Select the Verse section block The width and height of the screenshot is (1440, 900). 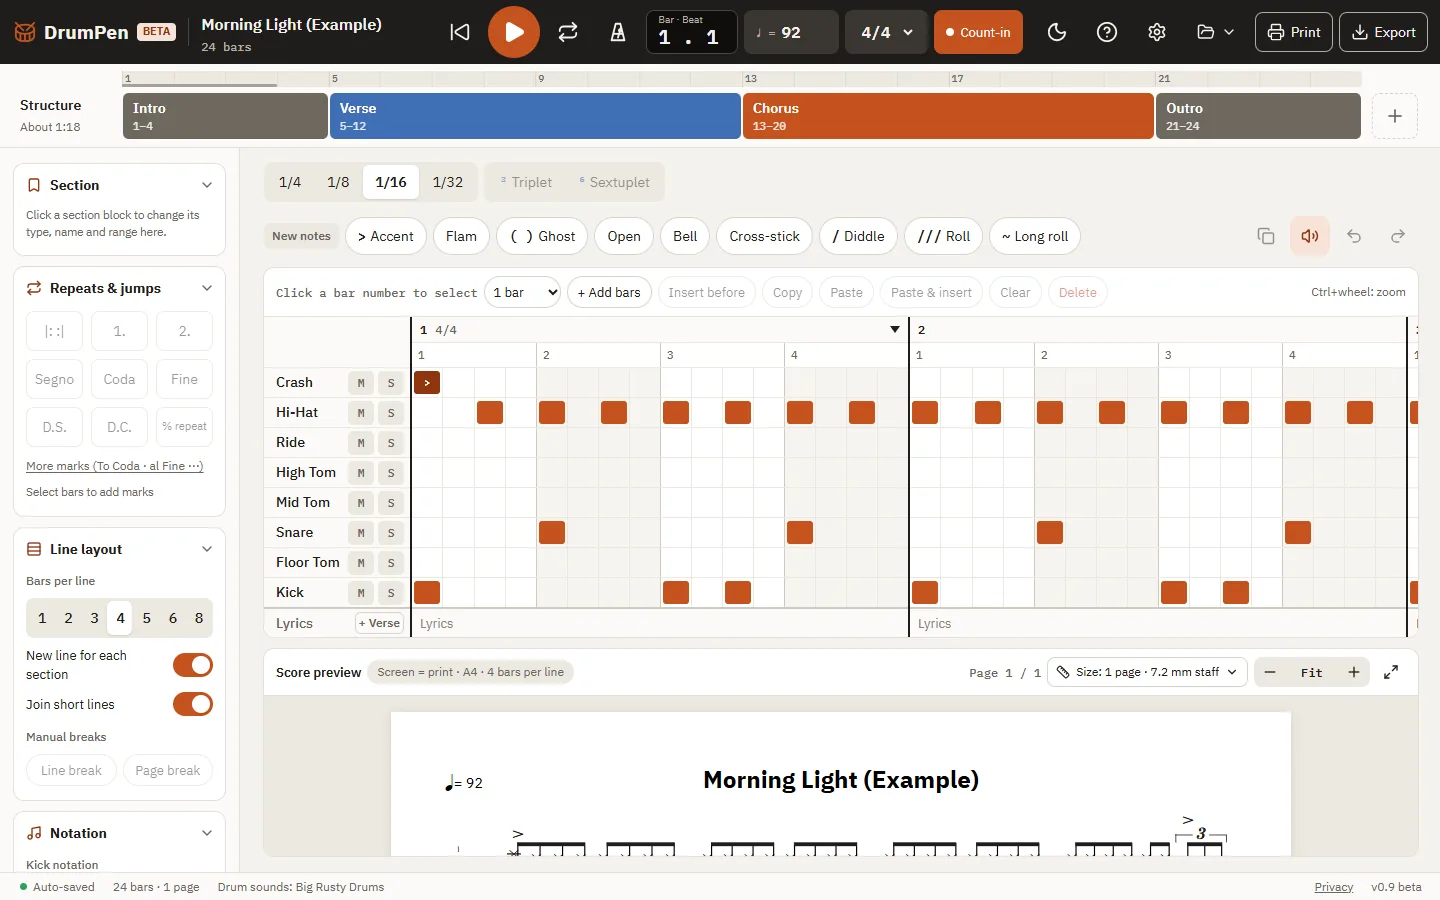(x=535, y=116)
